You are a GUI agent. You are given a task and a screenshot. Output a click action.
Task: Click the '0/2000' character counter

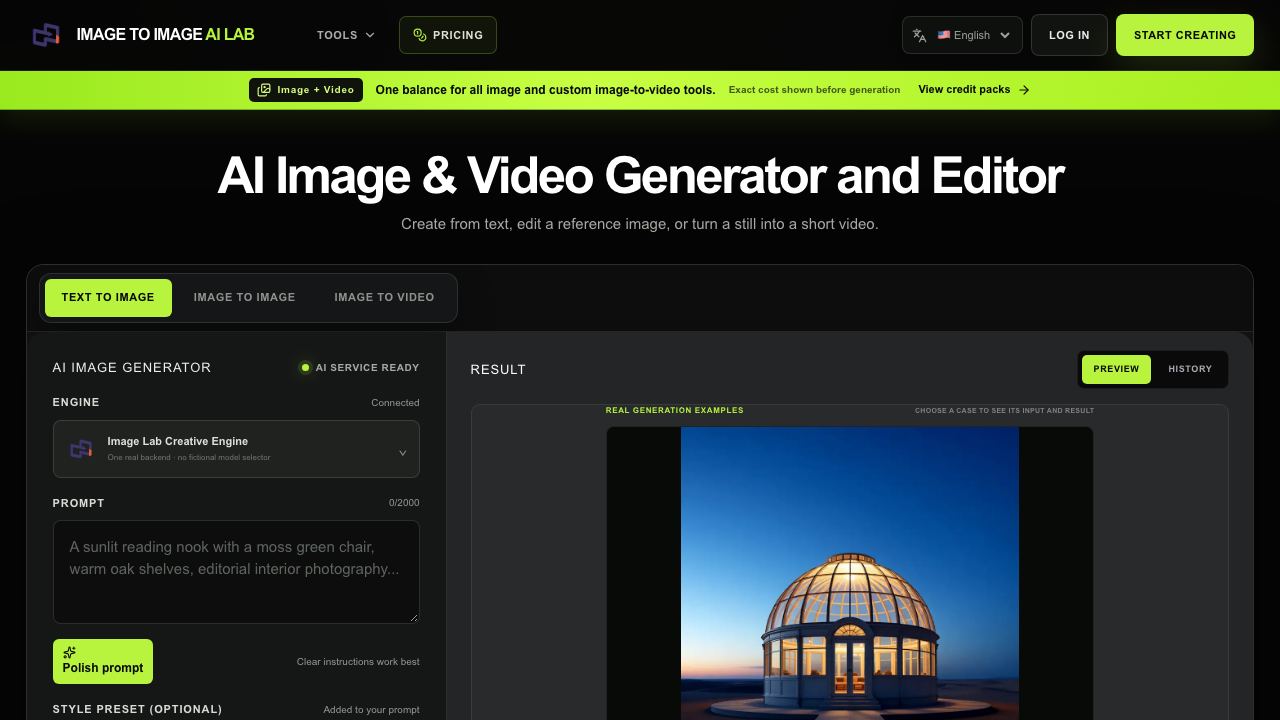pyautogui.click(x=404, y=503)
